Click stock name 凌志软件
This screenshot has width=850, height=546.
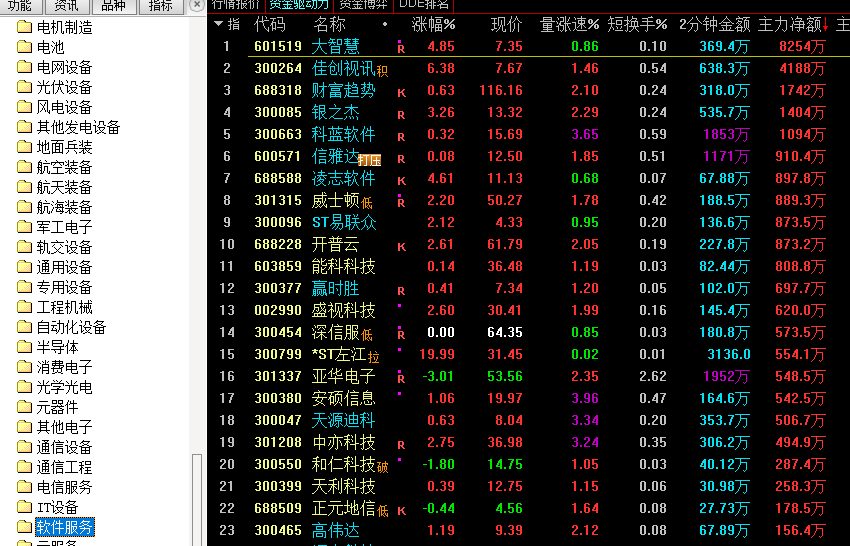click(x=343, y=178)
